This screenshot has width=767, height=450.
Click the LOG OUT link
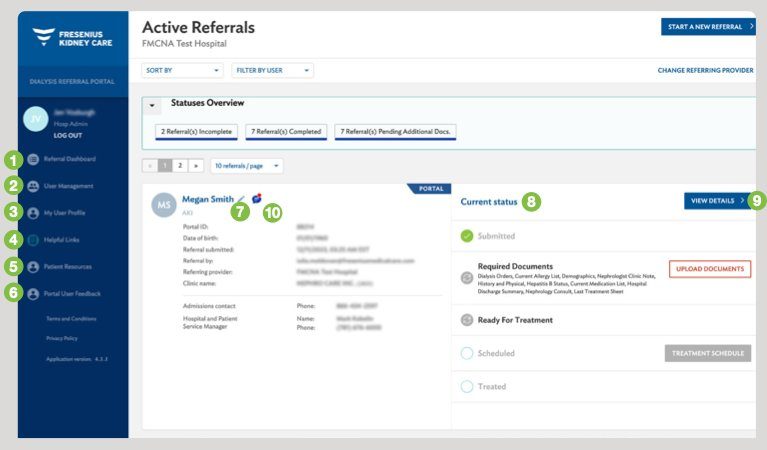pos(68,135)
